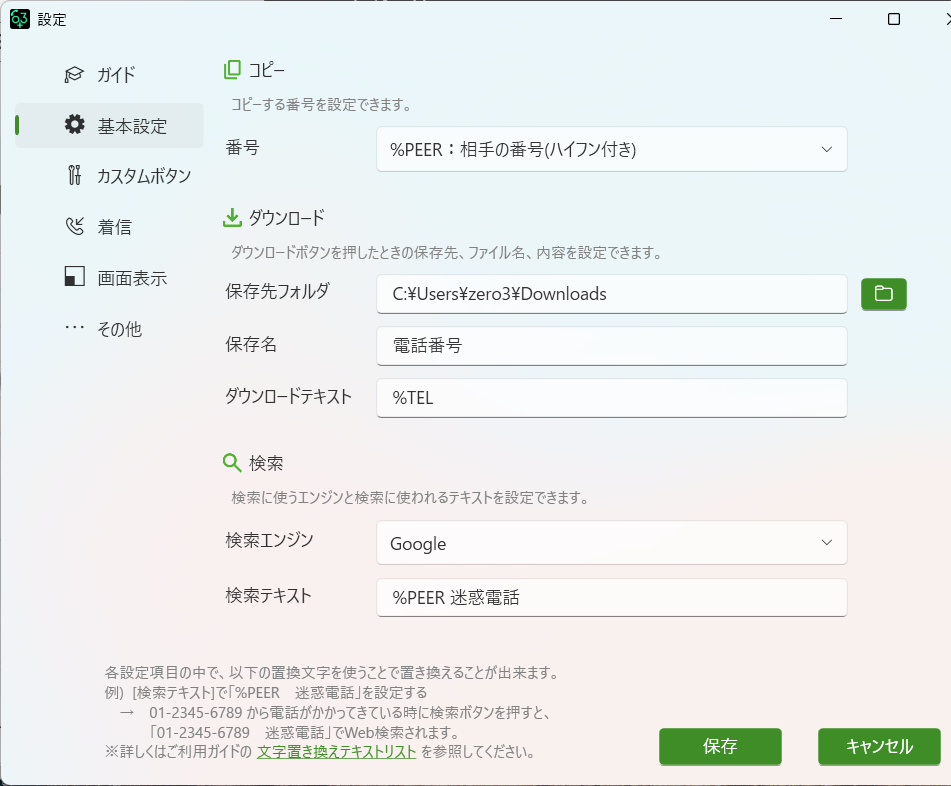Click the app icon in title bar
The image size is (951, 786).
coord(20,19)
